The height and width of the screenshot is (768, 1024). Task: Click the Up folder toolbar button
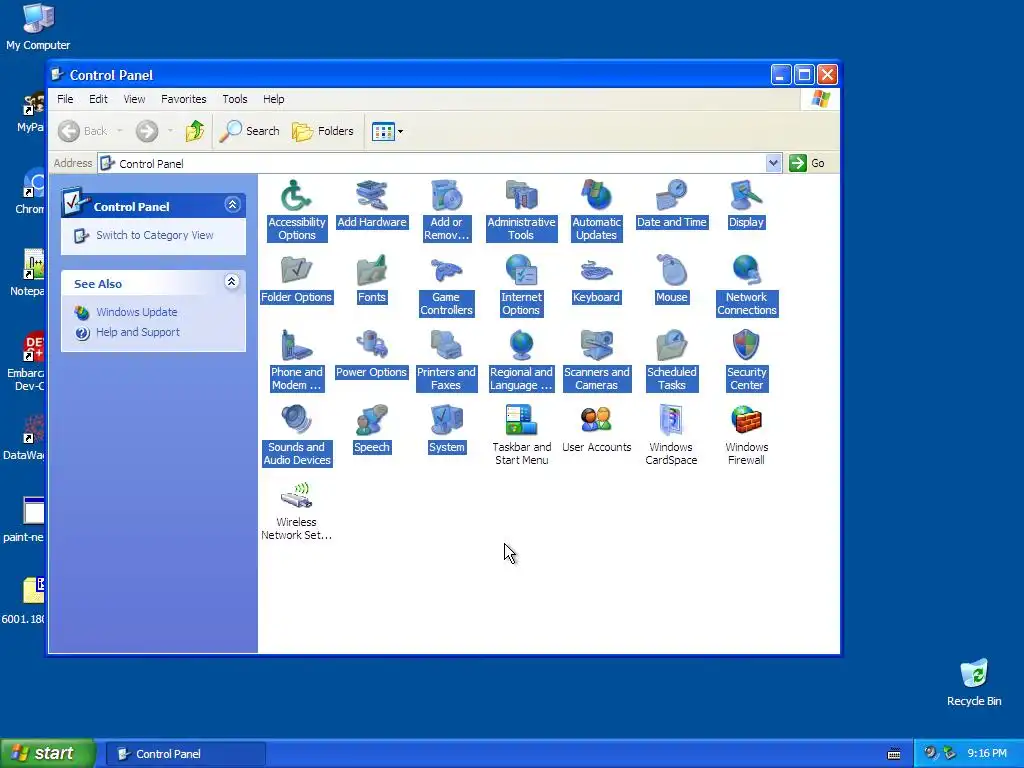coord(195,131)
